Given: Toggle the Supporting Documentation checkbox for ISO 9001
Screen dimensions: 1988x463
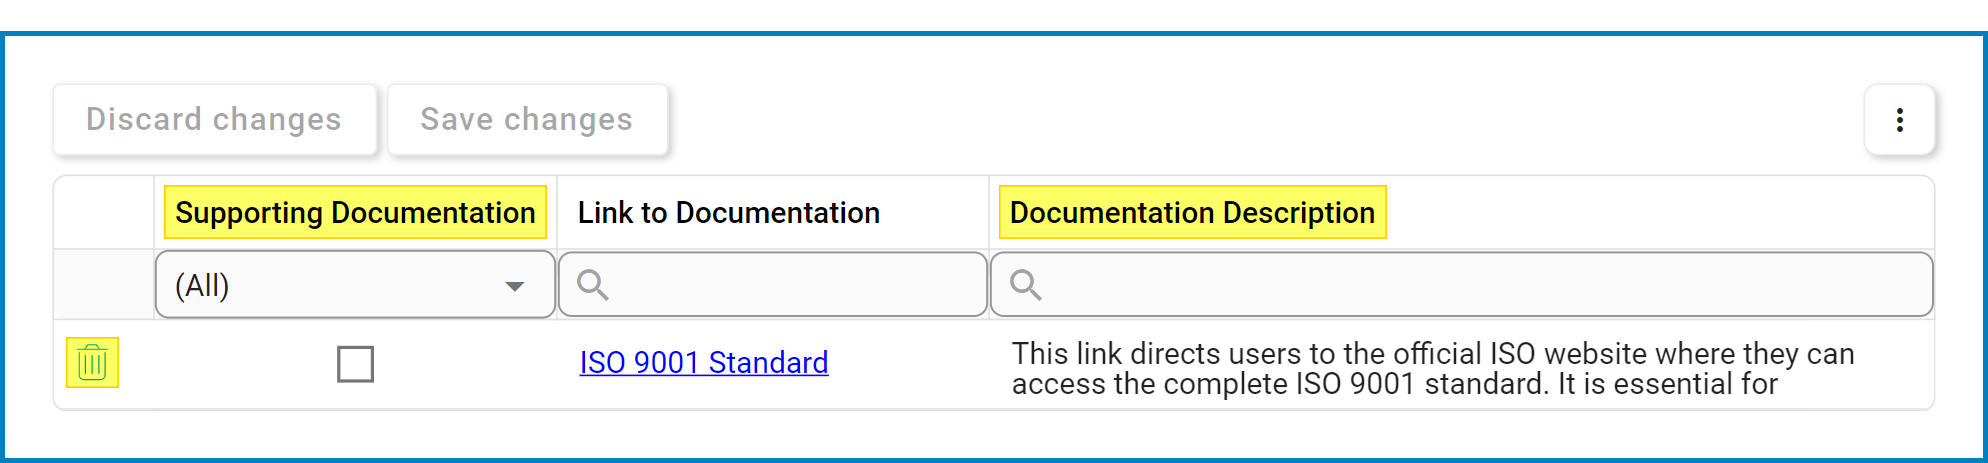Looking at the screenshot, I should [x=355, y=364].
